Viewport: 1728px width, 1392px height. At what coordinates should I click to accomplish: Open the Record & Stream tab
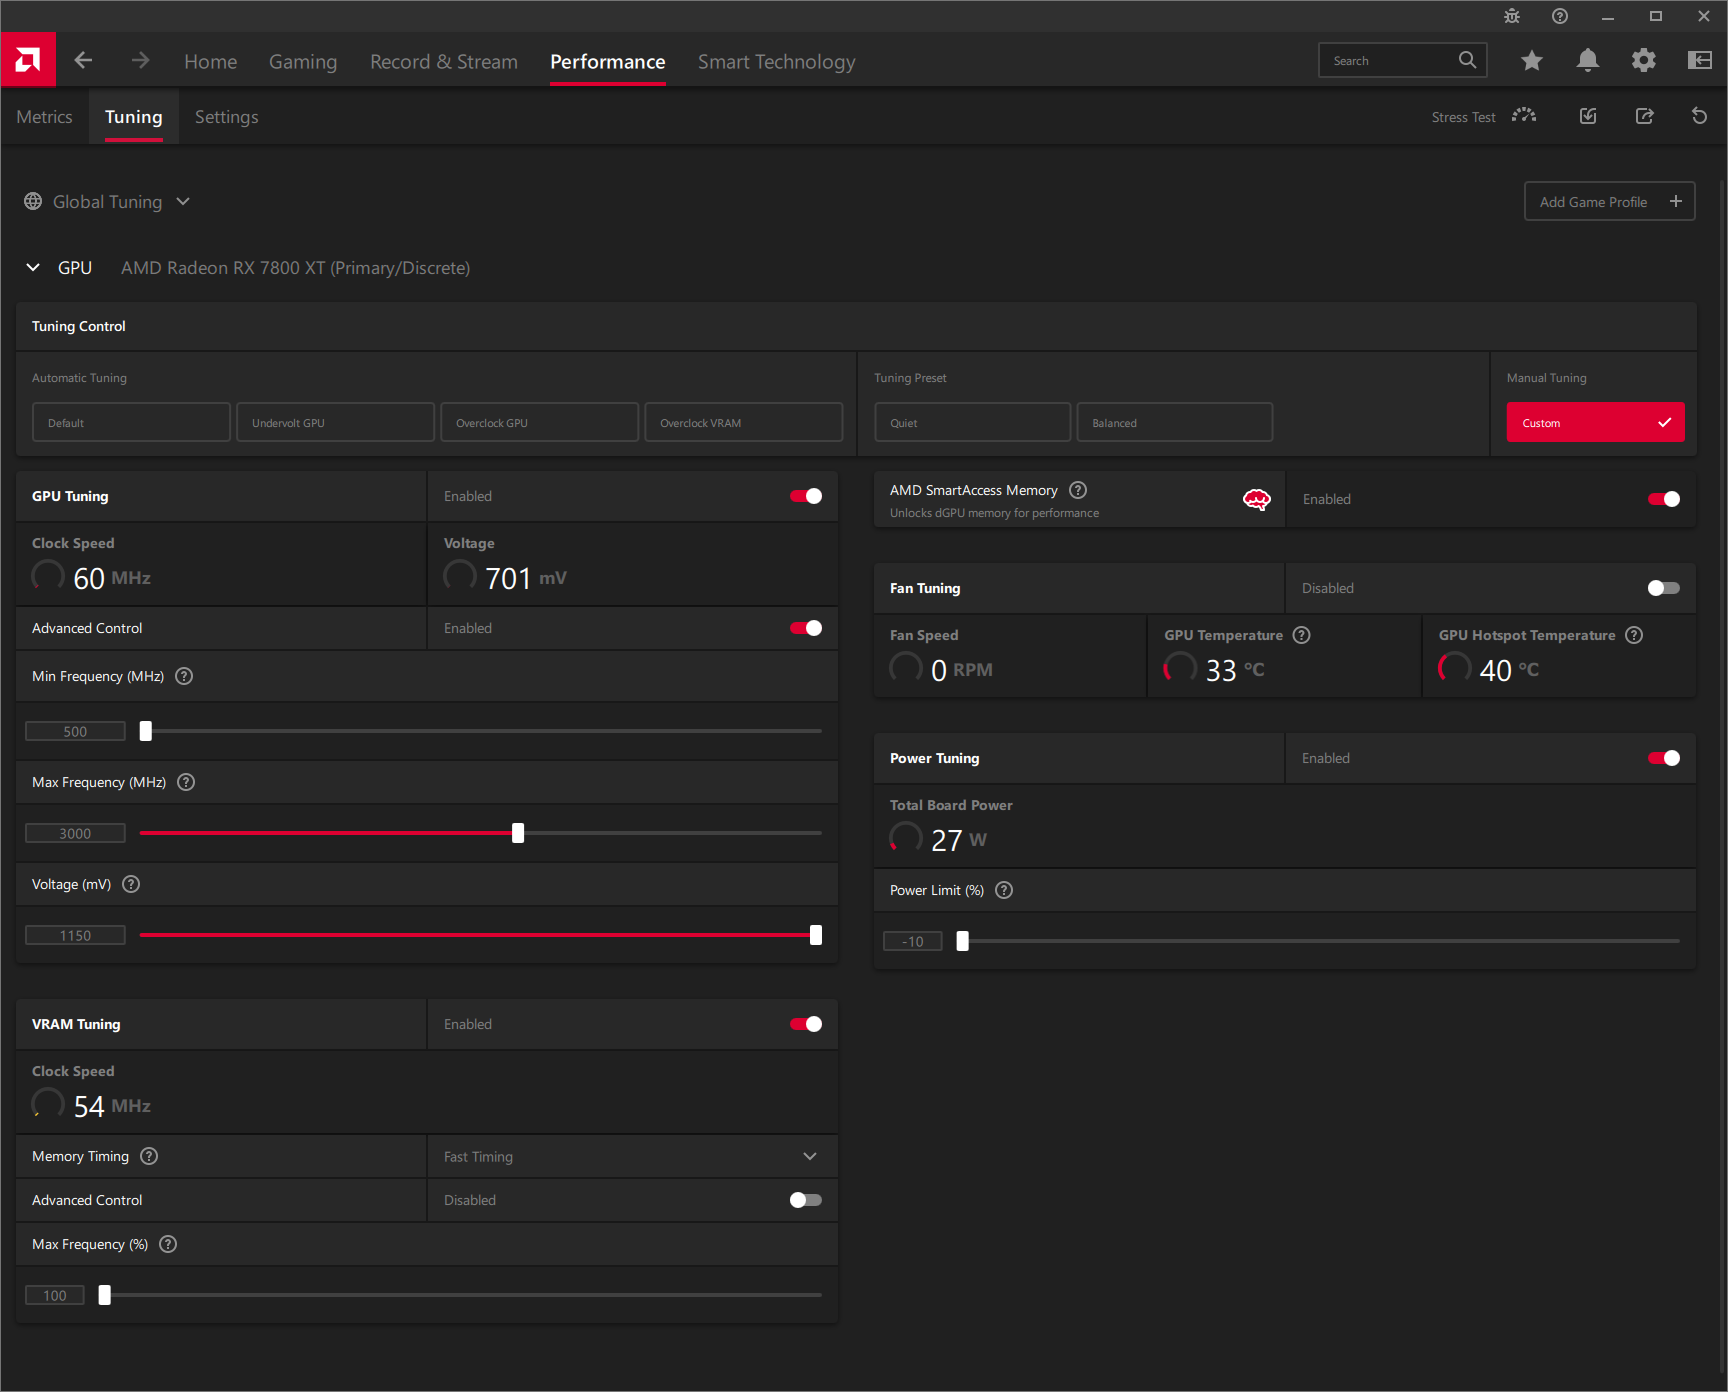tap(444, 61)
